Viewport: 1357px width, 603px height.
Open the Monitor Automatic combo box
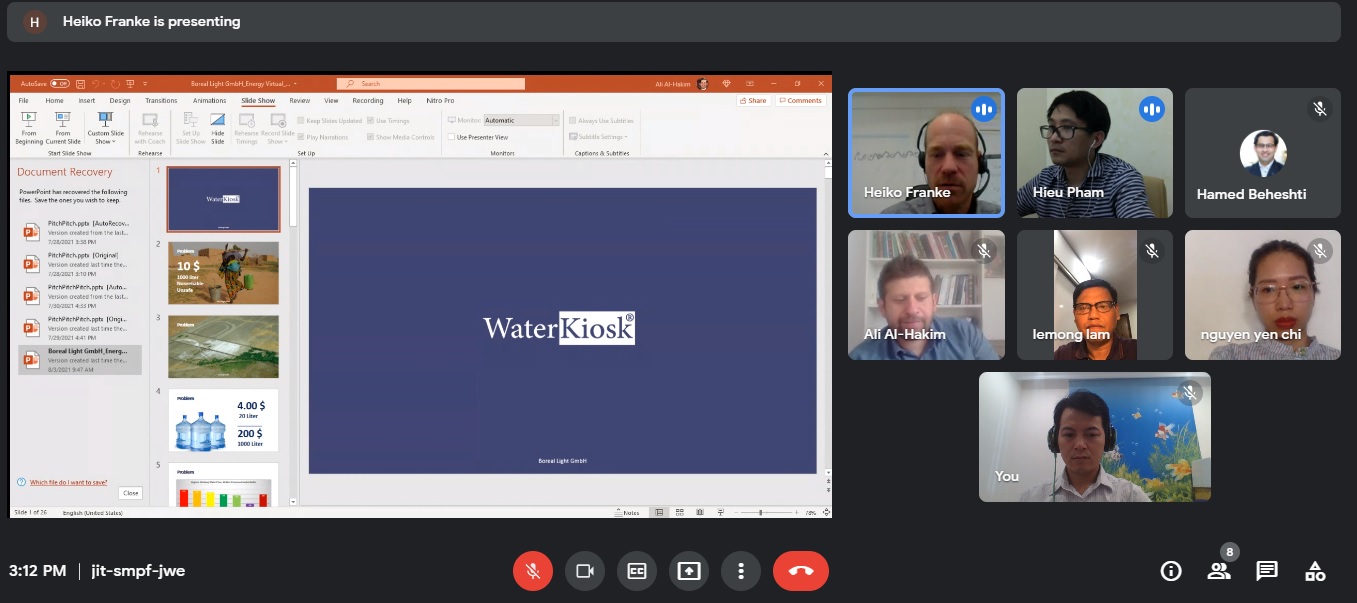(x=522, y=120)
